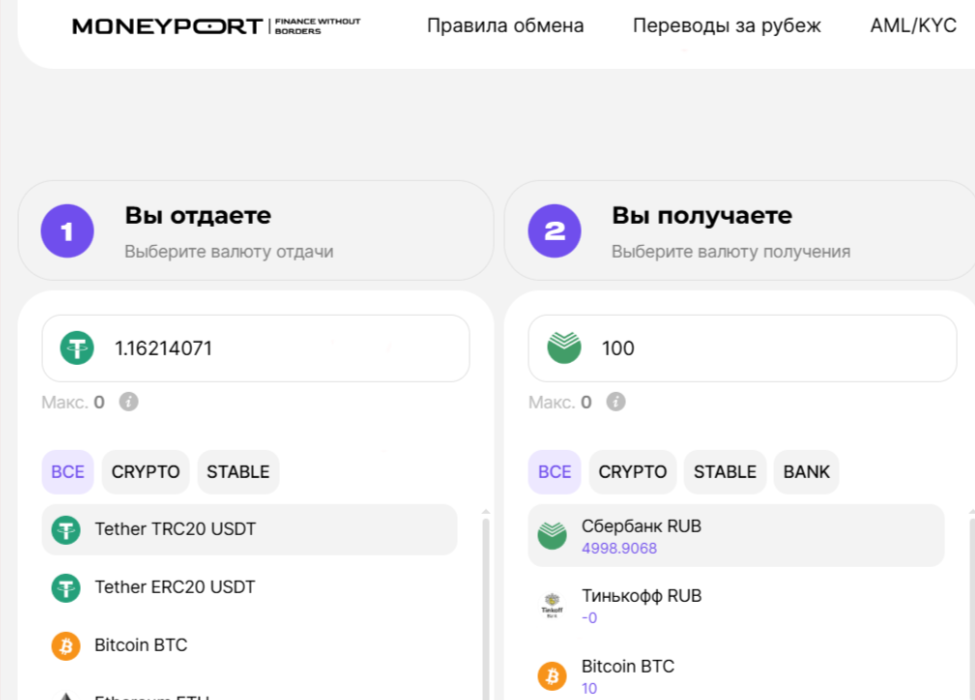Viewport: 975px width, 700px height.
Task: Click the receive Макс. 0 limit label
Action: pyautogui.click(x=560, y=402)
